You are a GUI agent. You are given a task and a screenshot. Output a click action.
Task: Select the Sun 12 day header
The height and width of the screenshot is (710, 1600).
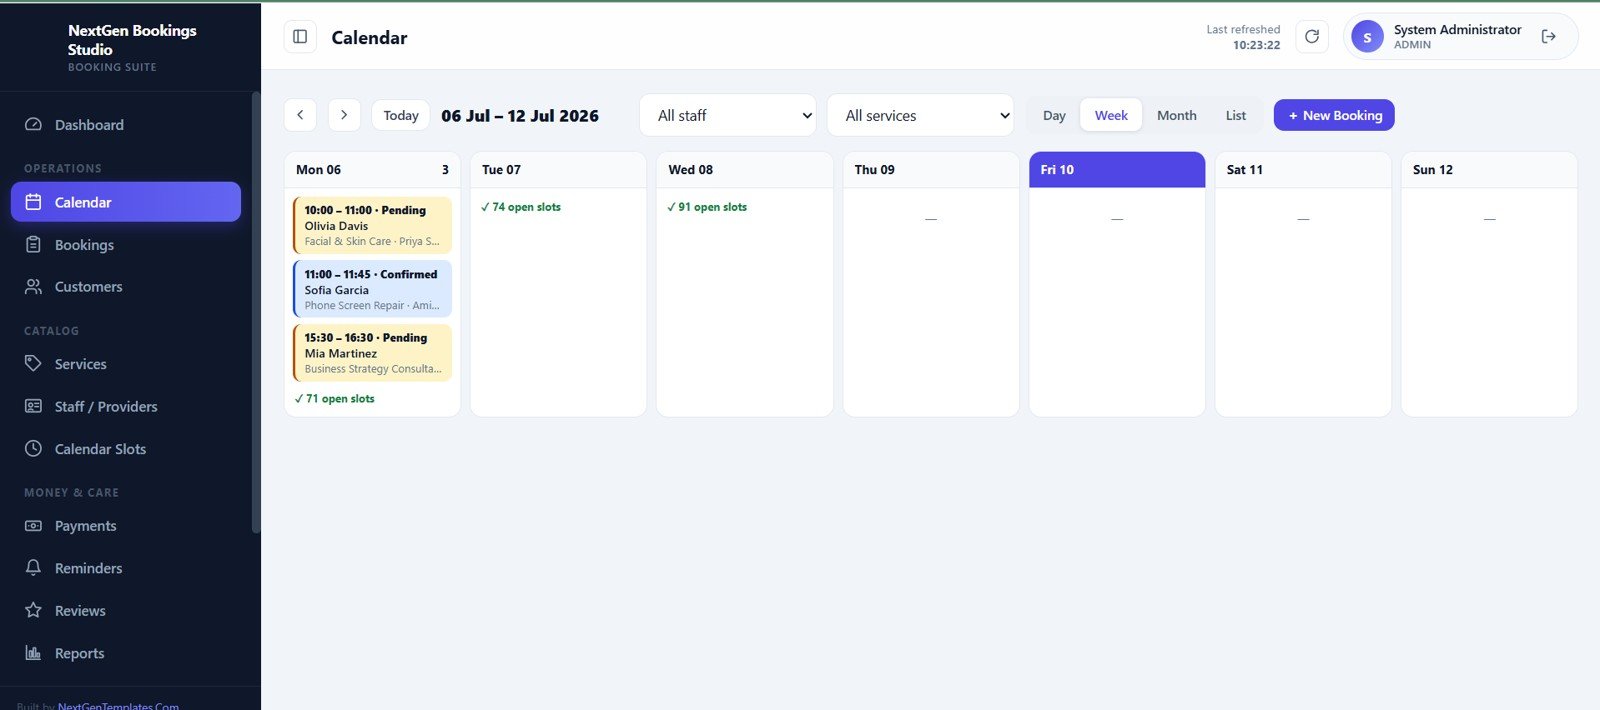(x=1489, y=170)
